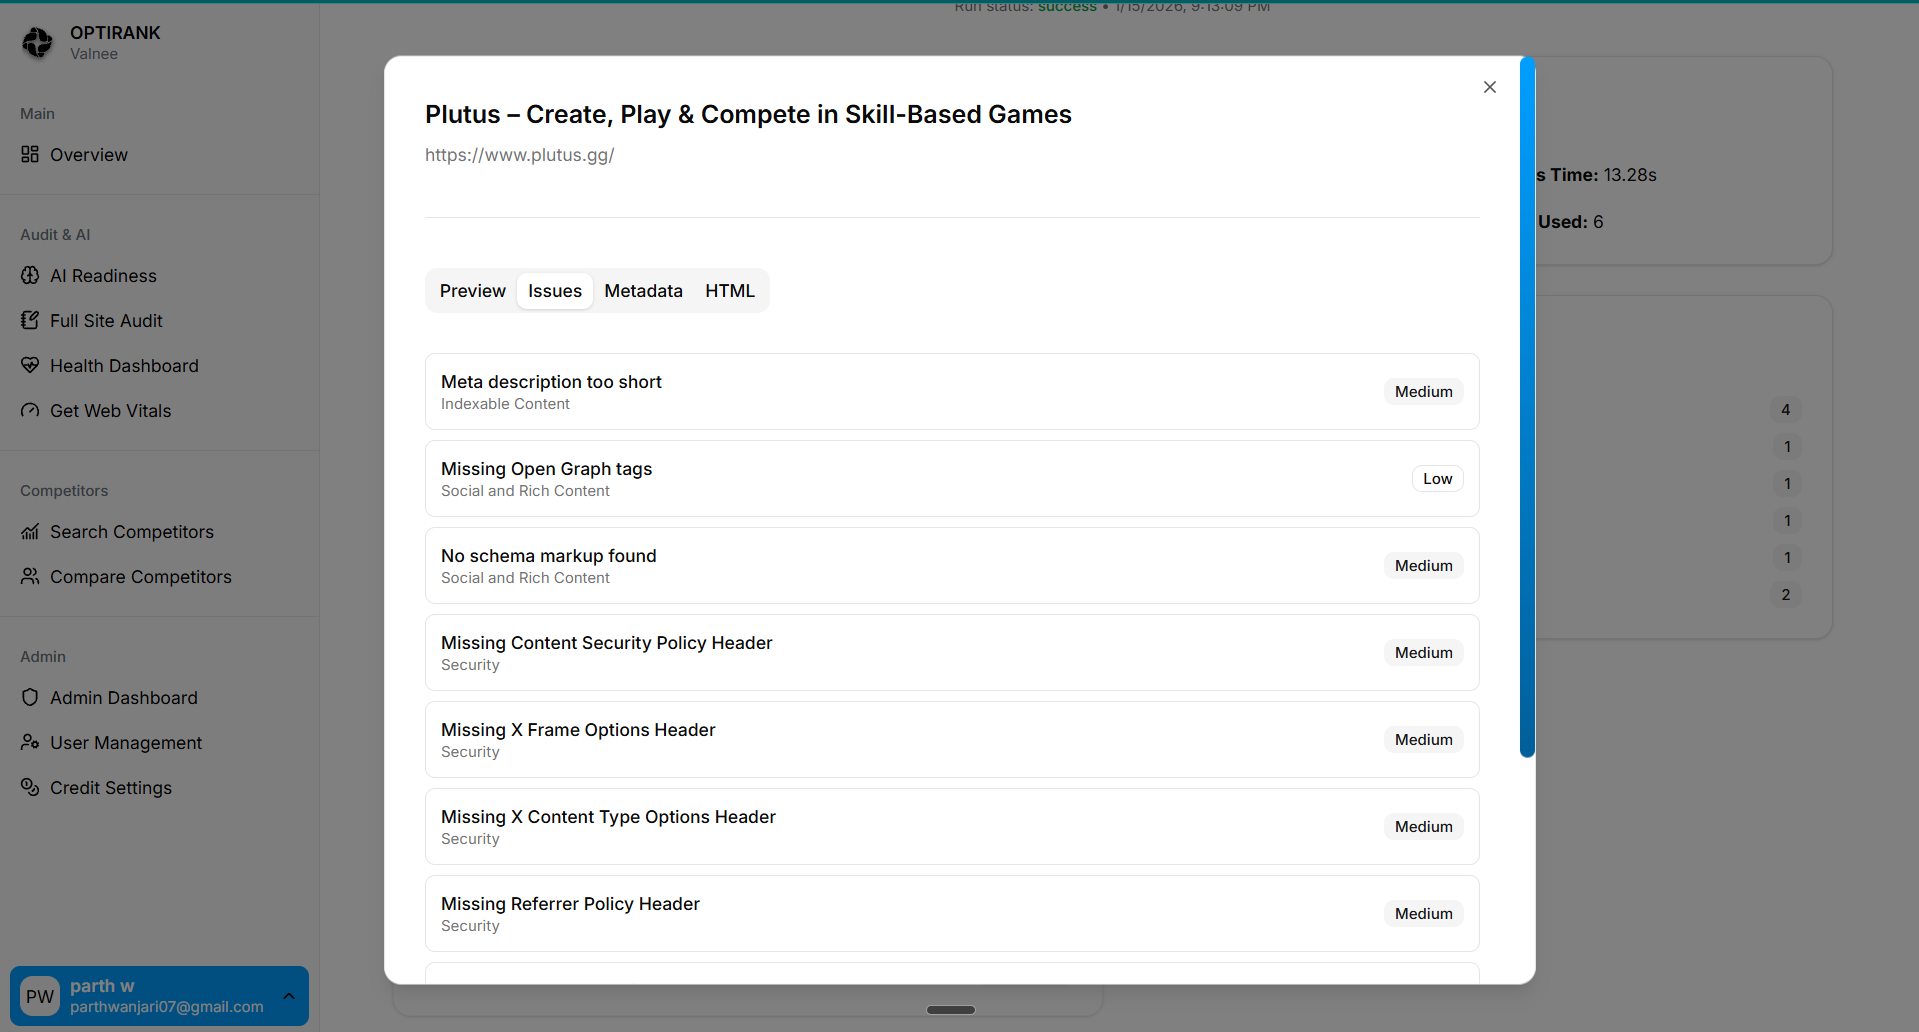This screenshot has width=1919, height=1032.
Task: Select Missing X Content Type Options Header
Action: click(952, 826)
